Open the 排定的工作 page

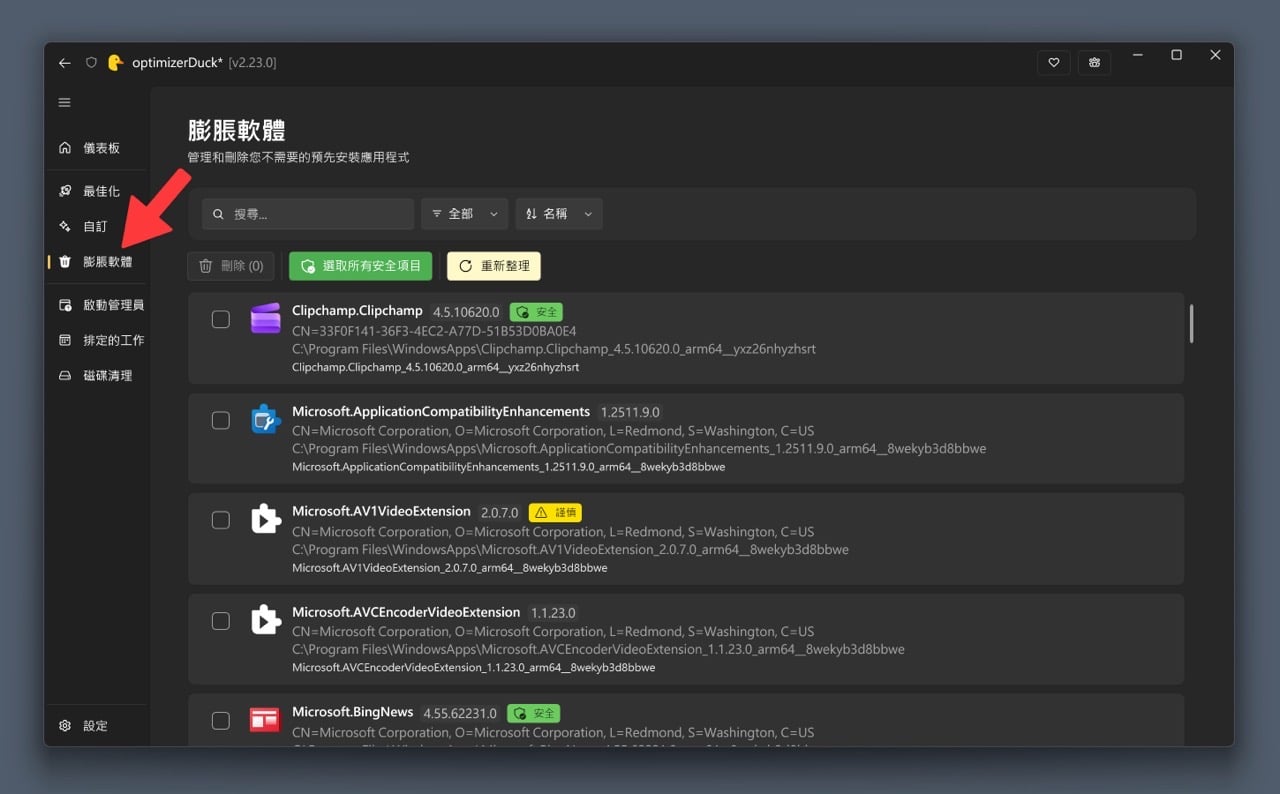96,341
